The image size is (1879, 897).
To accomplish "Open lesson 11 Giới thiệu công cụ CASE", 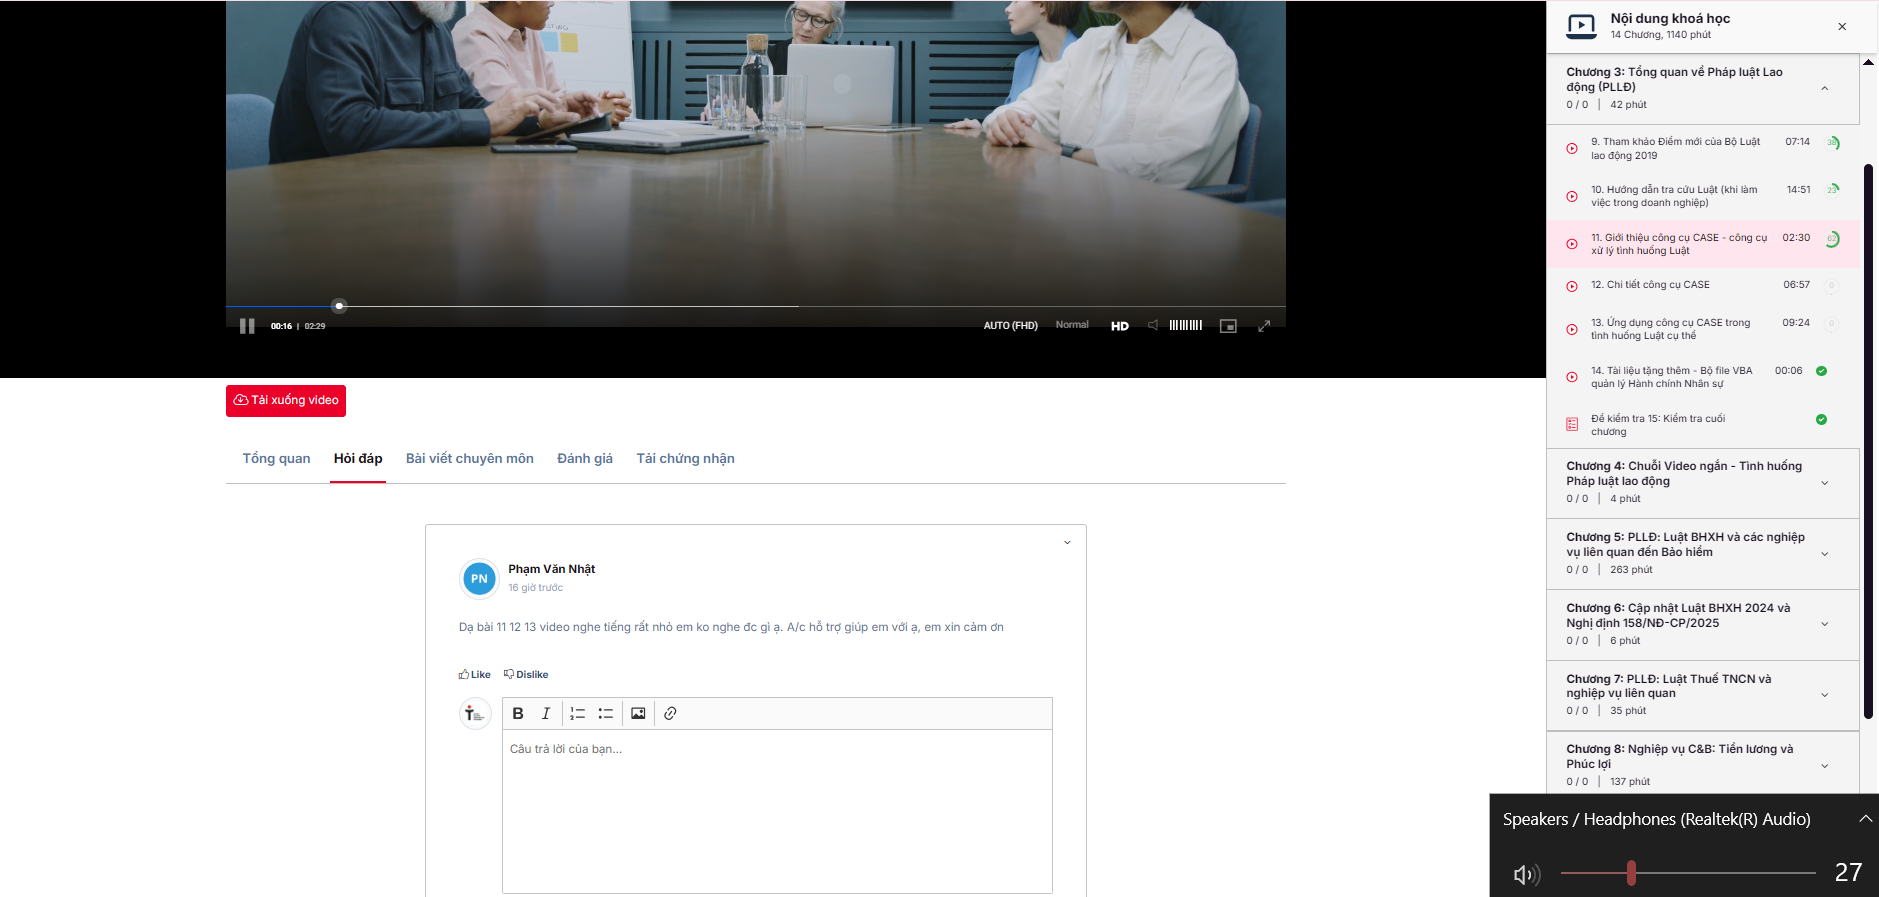I will [1703, 244].
